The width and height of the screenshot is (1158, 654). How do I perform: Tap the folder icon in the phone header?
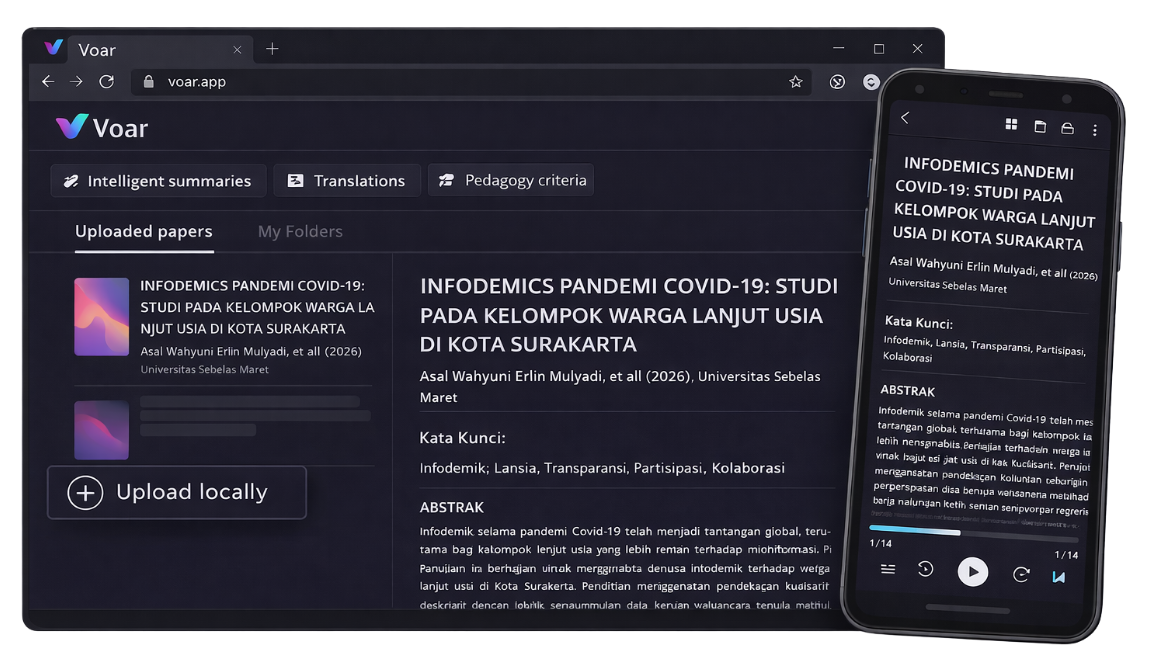coord(1040,127)
